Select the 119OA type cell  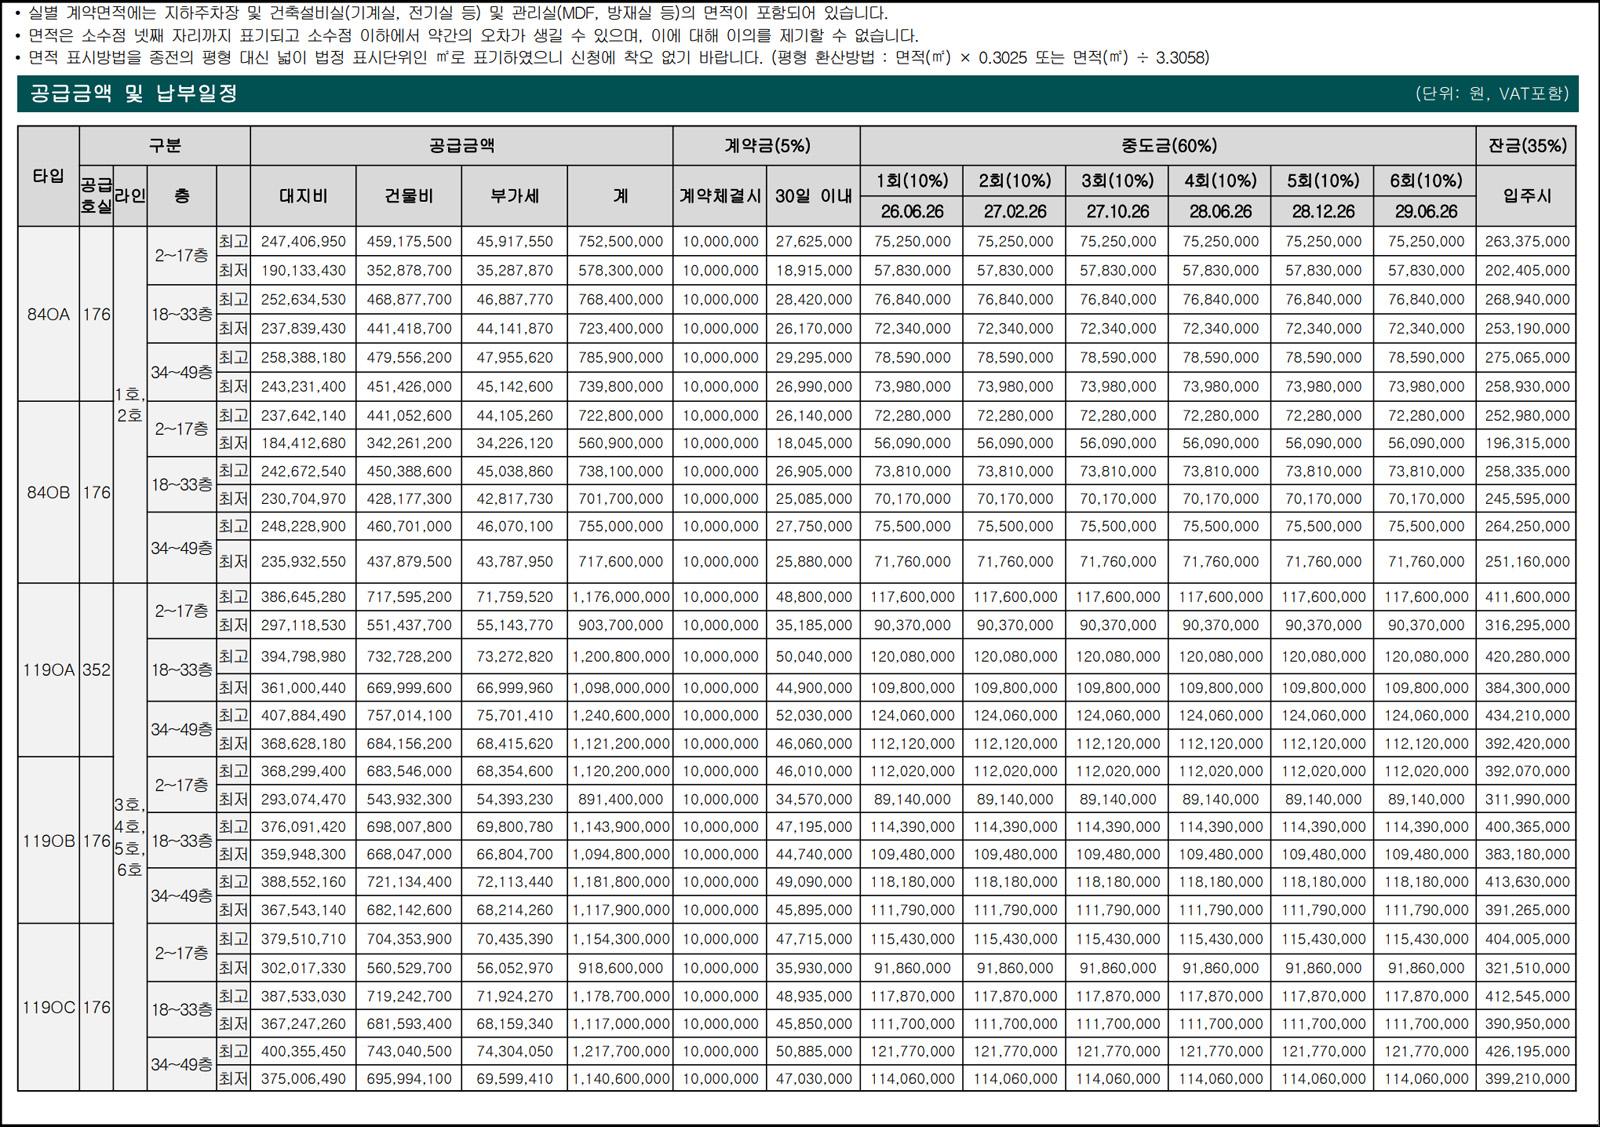point(49,670)
